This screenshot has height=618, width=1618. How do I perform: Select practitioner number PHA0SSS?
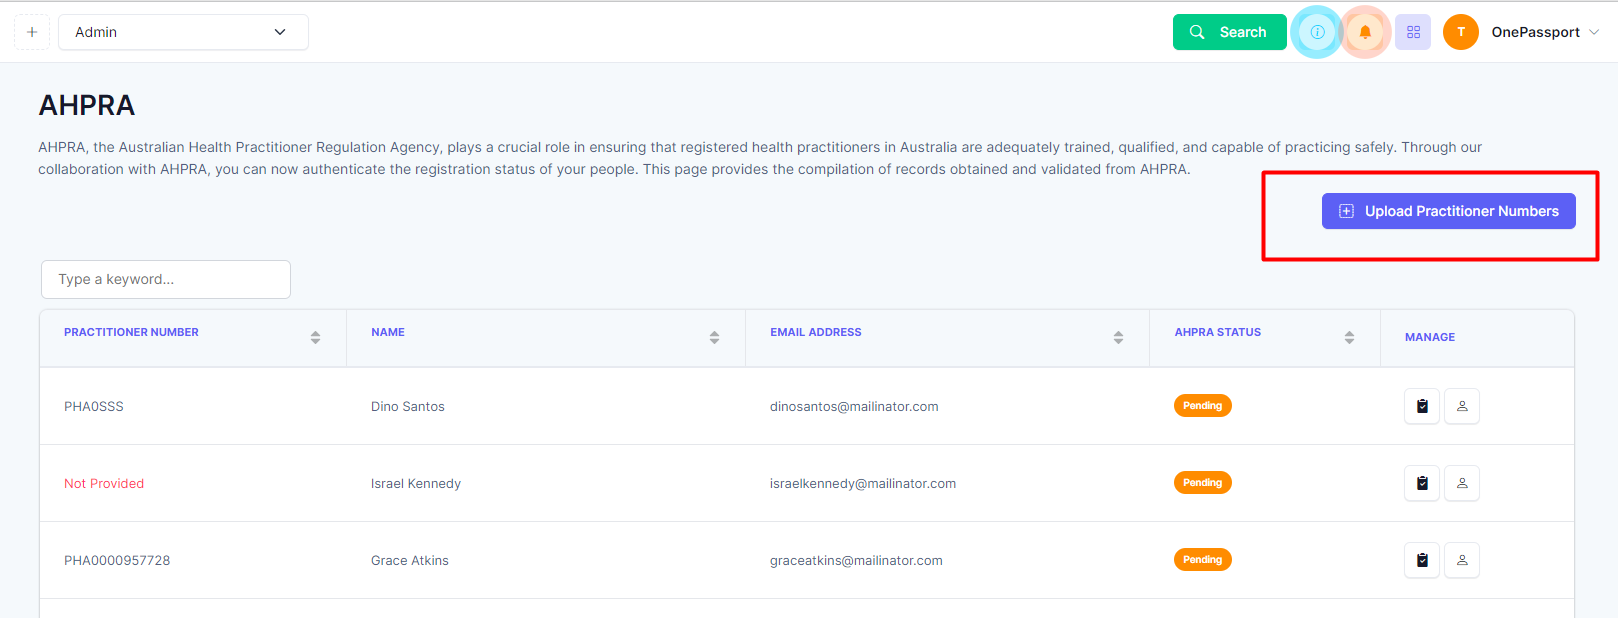(x=94, y=406)
